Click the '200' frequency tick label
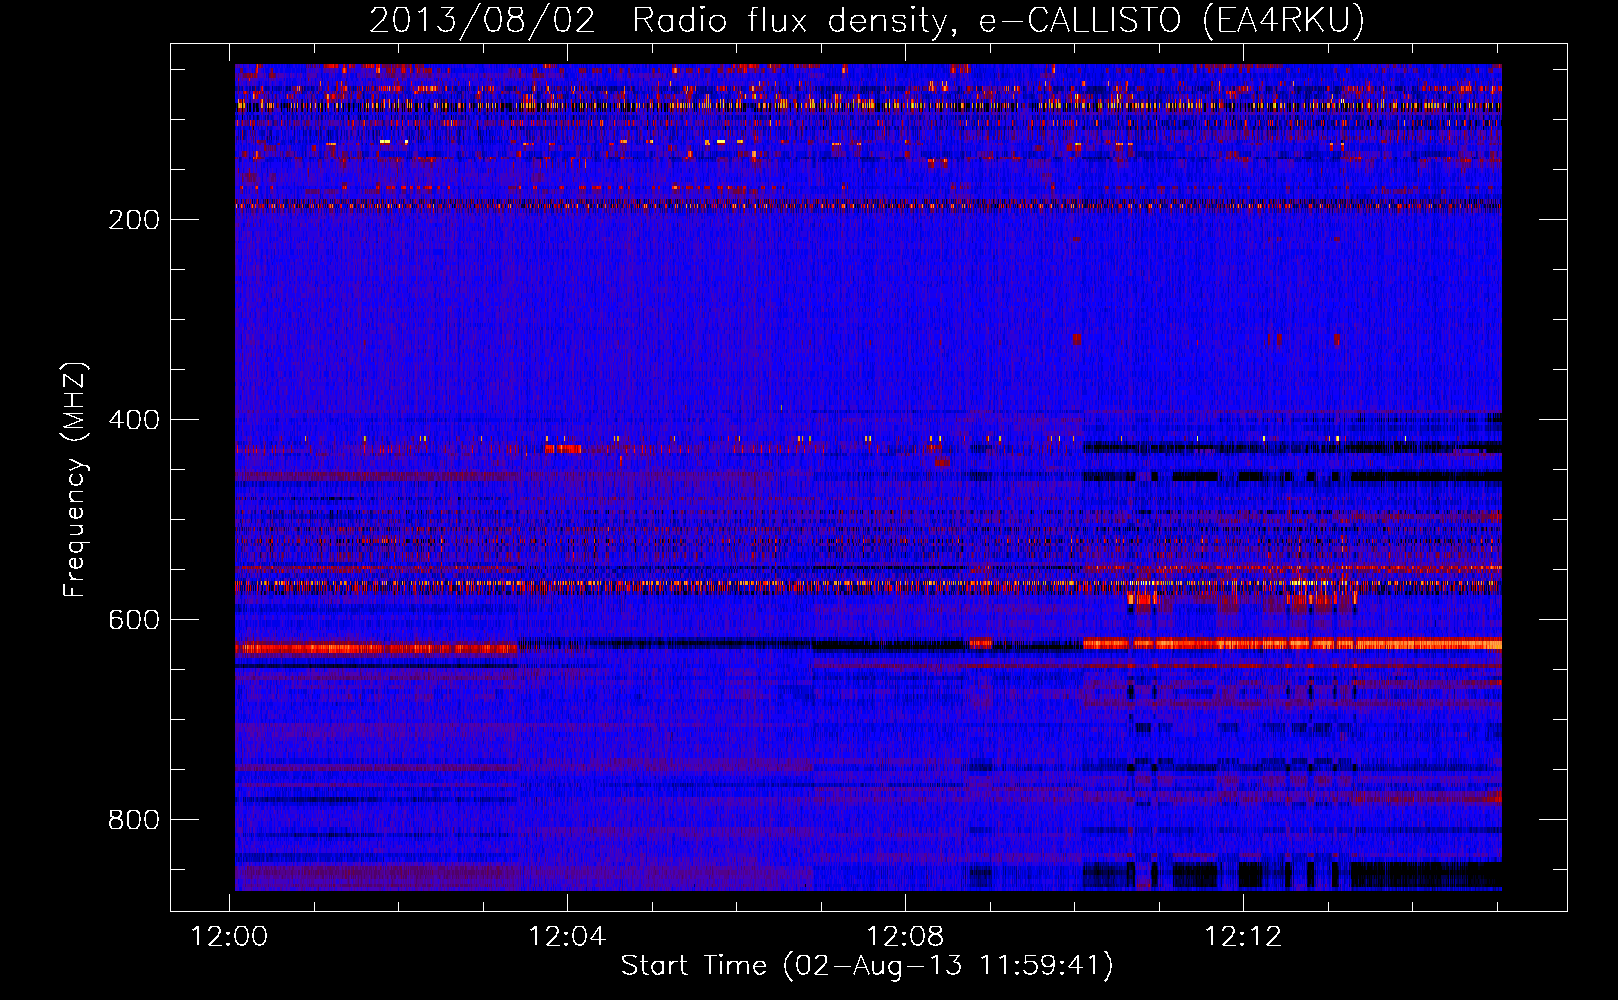 pos(133,220)
